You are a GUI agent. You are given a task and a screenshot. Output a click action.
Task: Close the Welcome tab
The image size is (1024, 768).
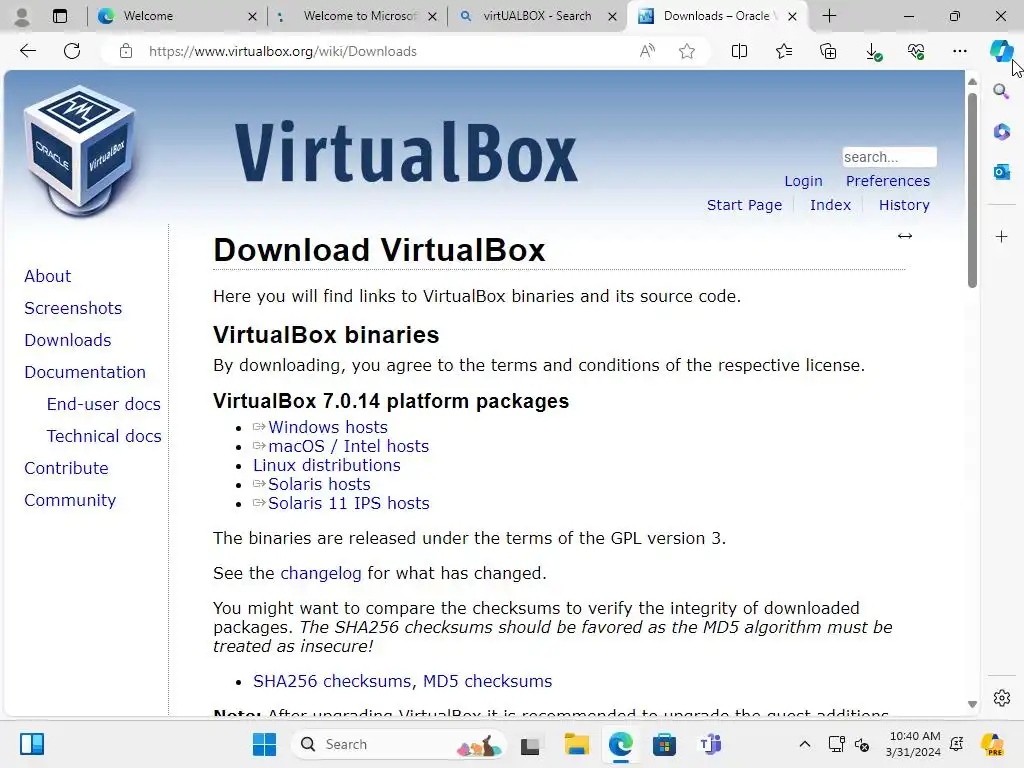click(x=253, y=16)
